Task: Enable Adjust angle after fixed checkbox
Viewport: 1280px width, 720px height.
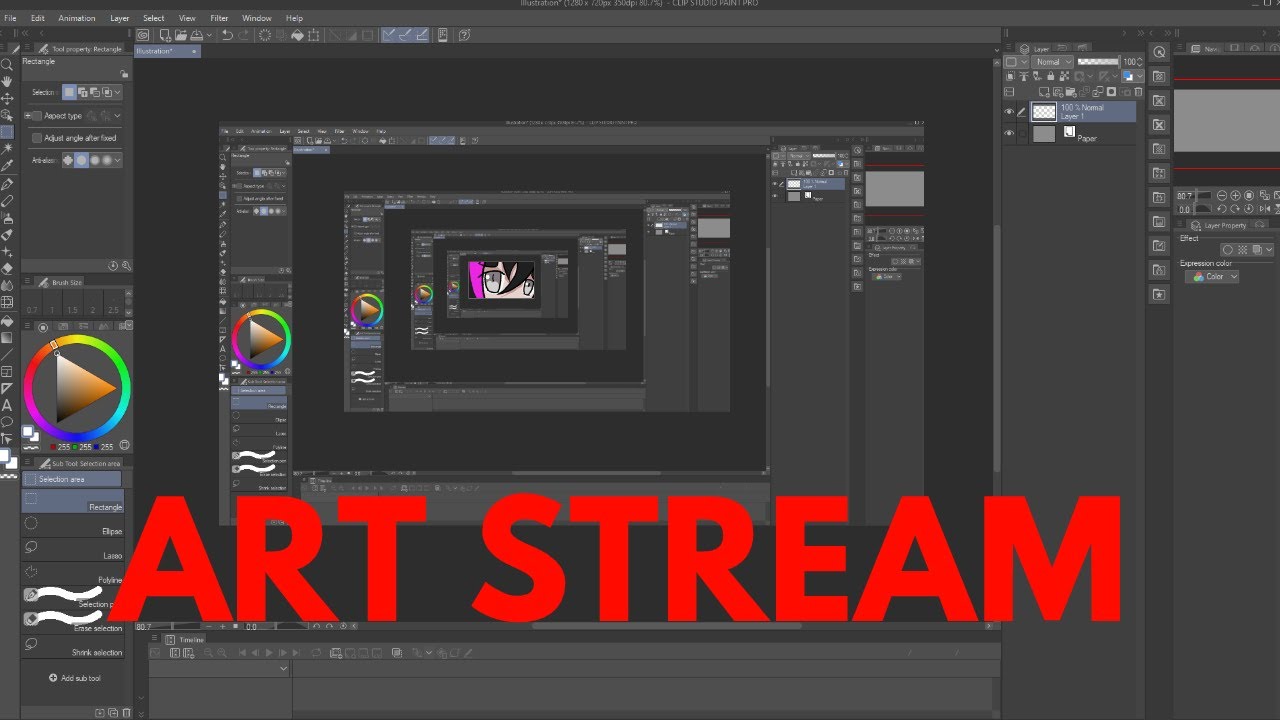Action: click(x=37, y=138)
